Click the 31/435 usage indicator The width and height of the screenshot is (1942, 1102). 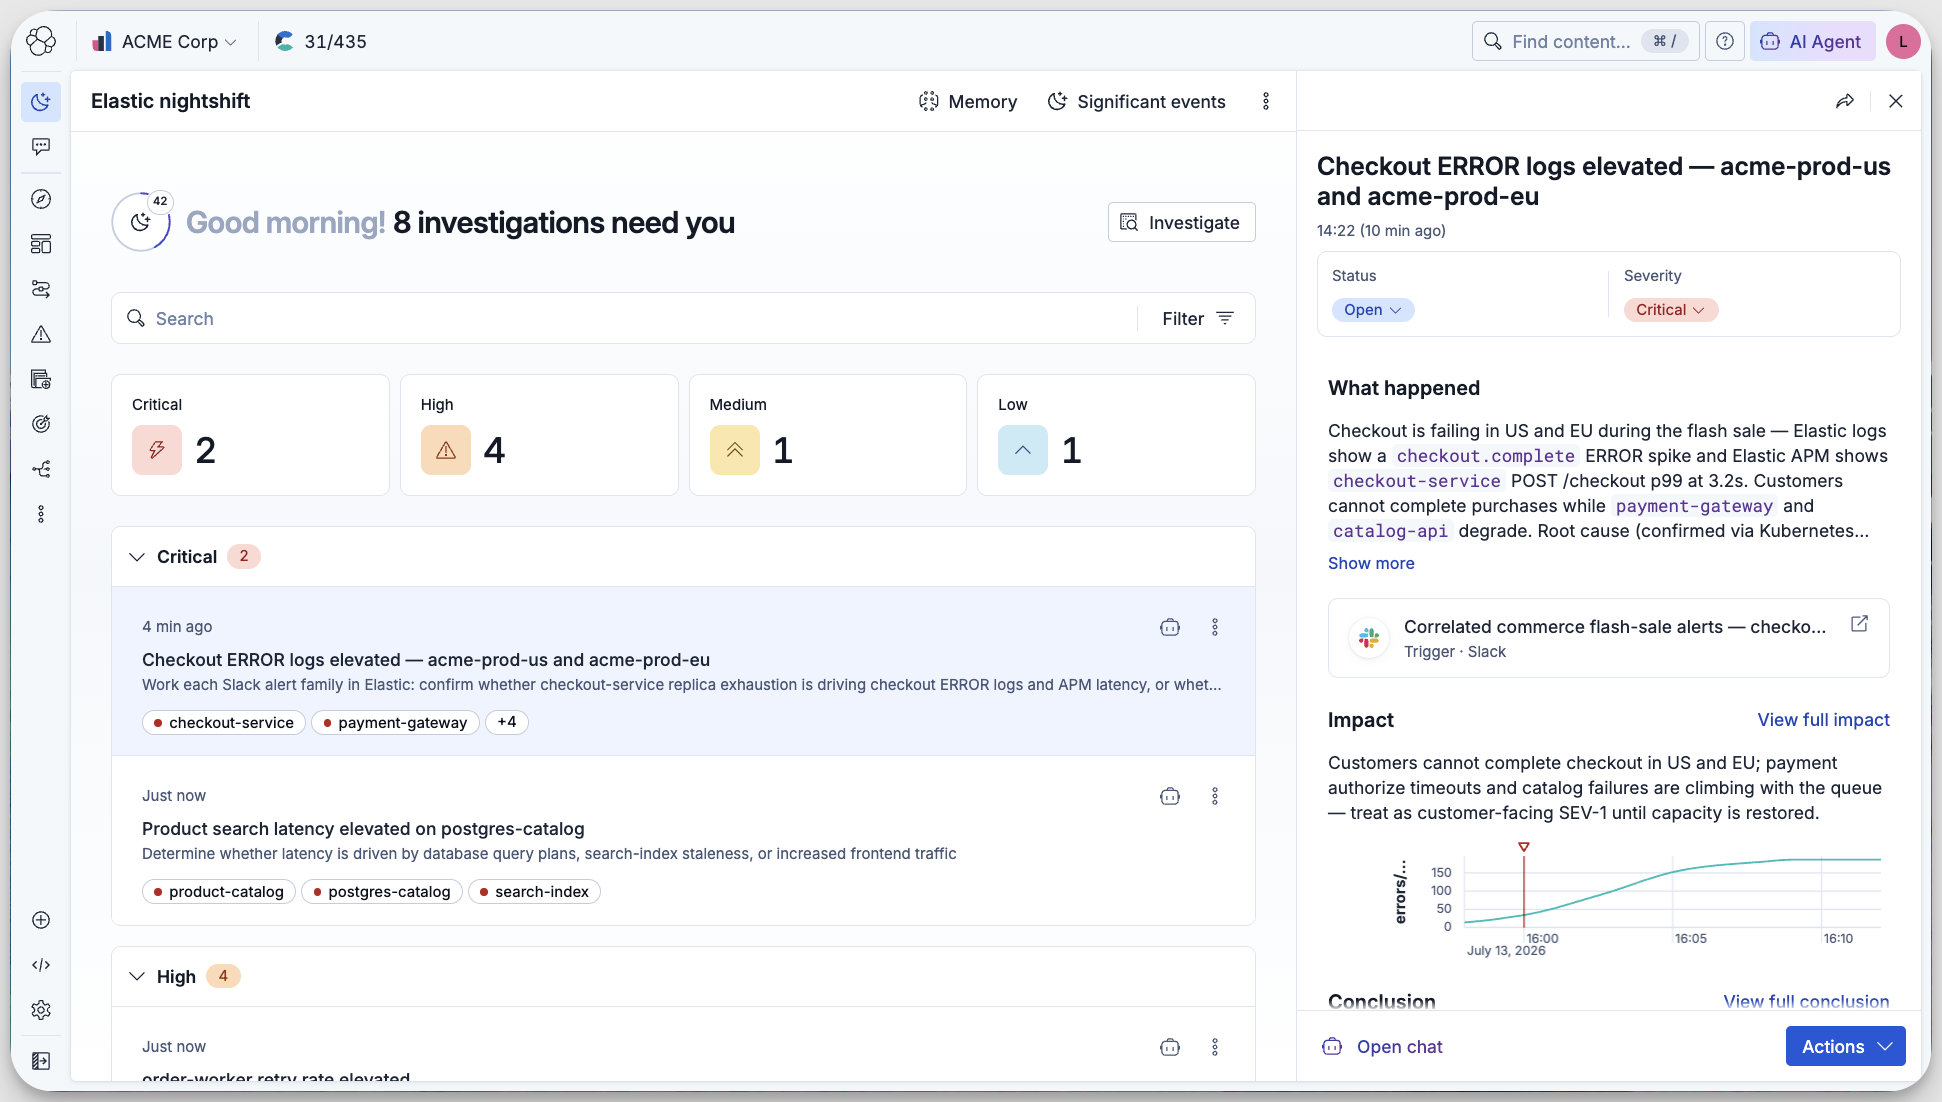click(x=321, y=41)
